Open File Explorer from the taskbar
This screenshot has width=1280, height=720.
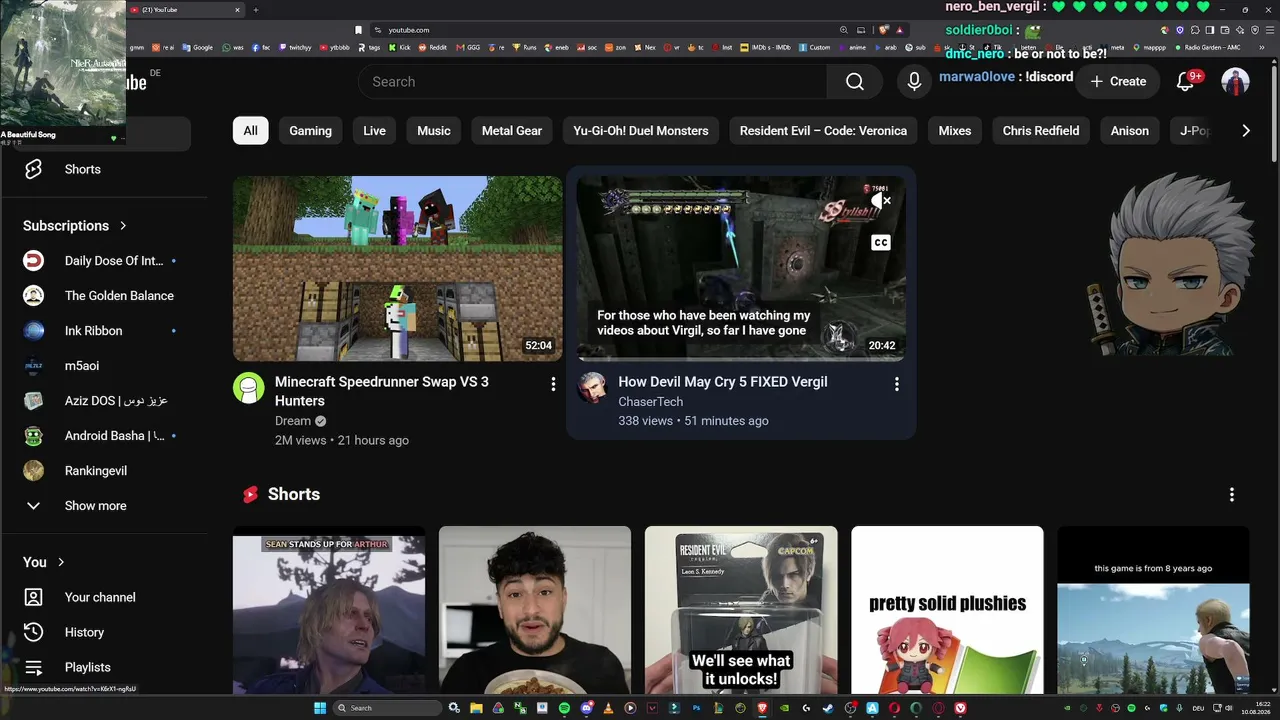(476, 708)
